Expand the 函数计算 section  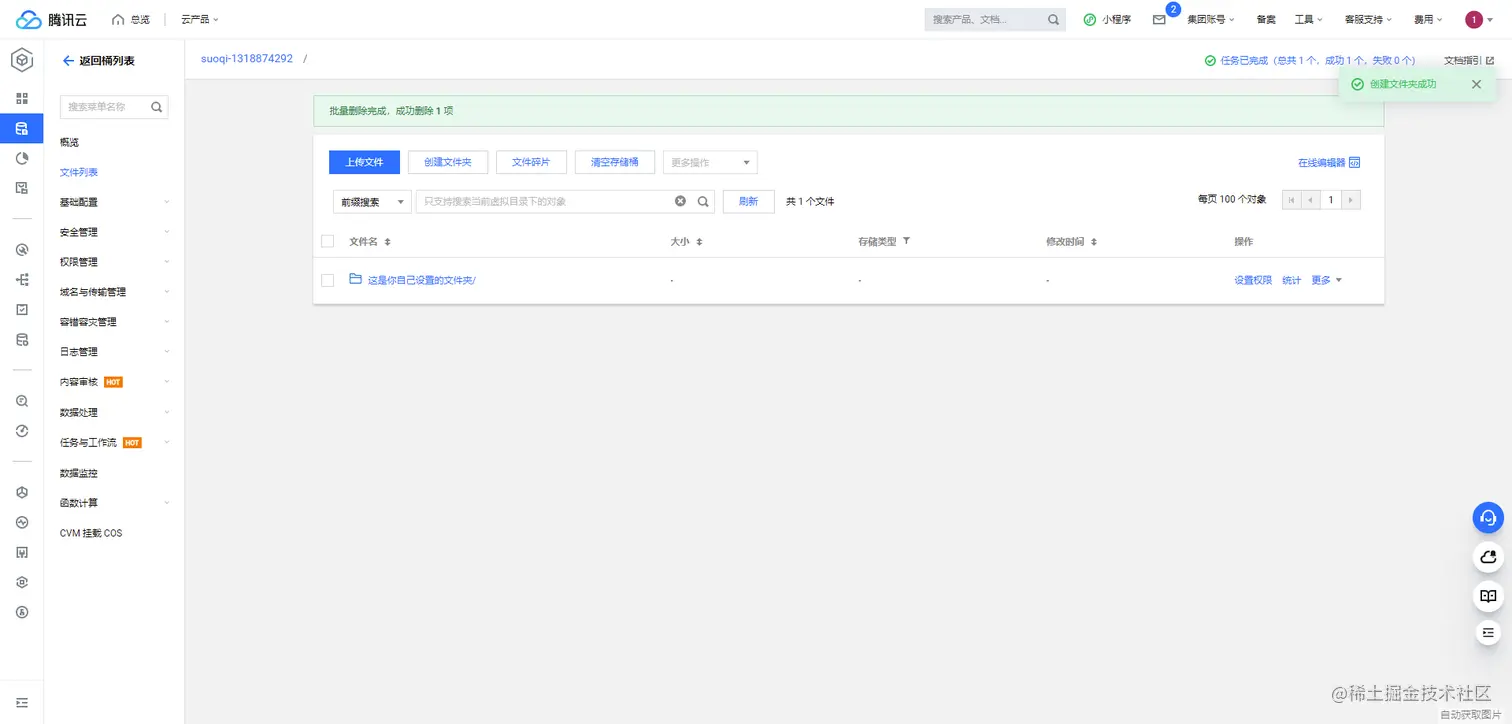114,503
